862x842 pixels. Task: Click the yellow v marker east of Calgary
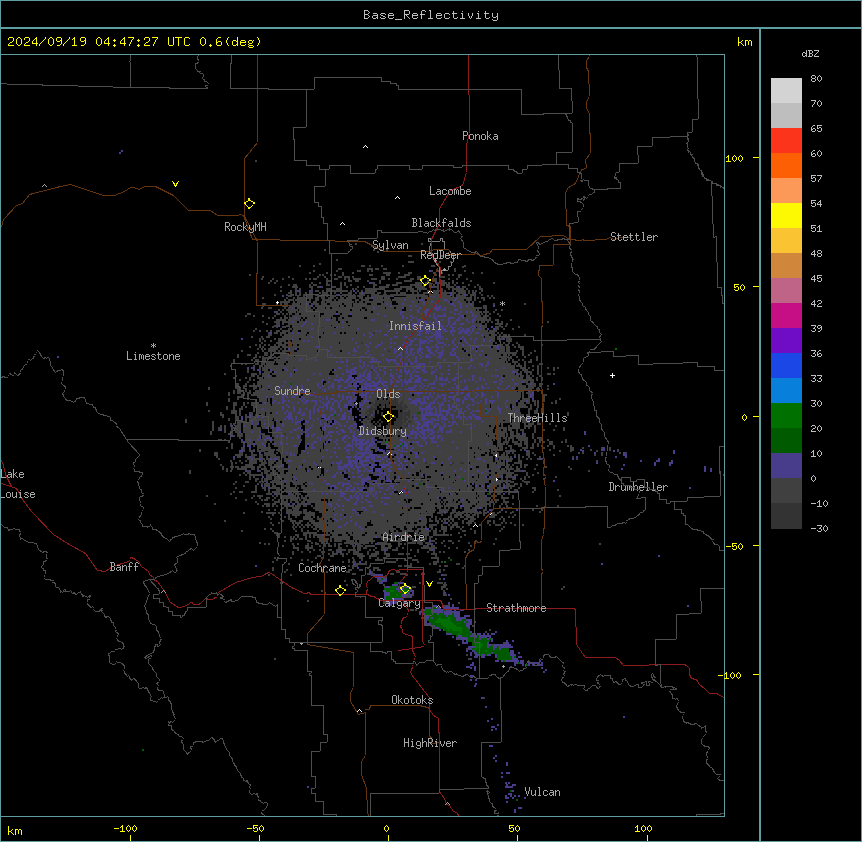(x=429, y=584)
